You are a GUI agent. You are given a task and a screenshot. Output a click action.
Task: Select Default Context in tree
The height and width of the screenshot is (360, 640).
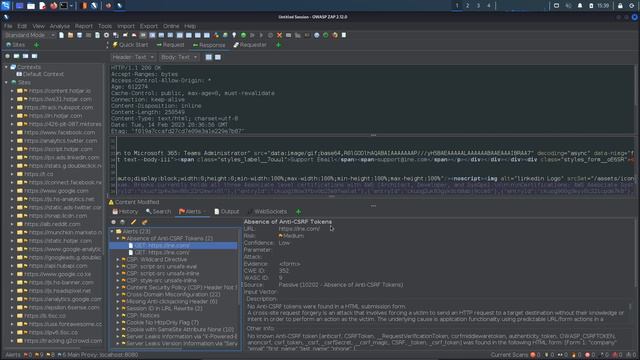[43, 74]
